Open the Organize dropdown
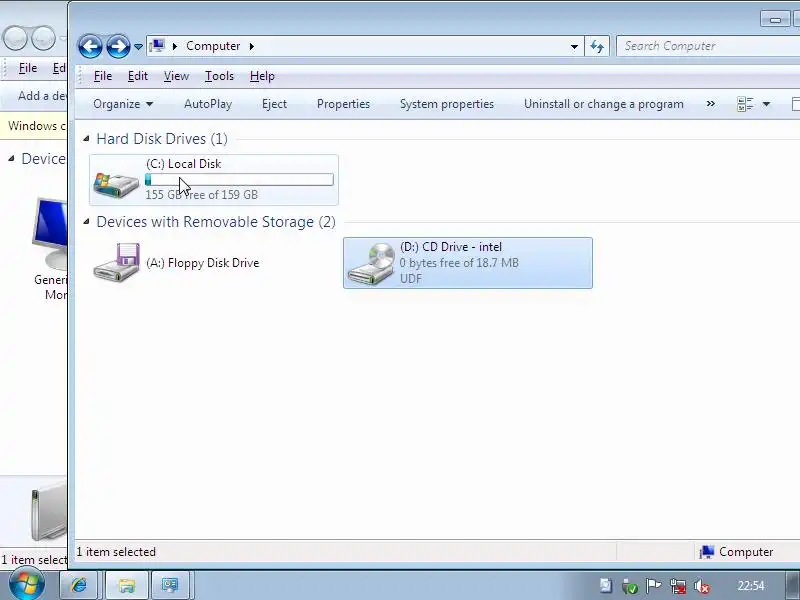The height and width of the screenshot is (600, 800). click(123, 104)
